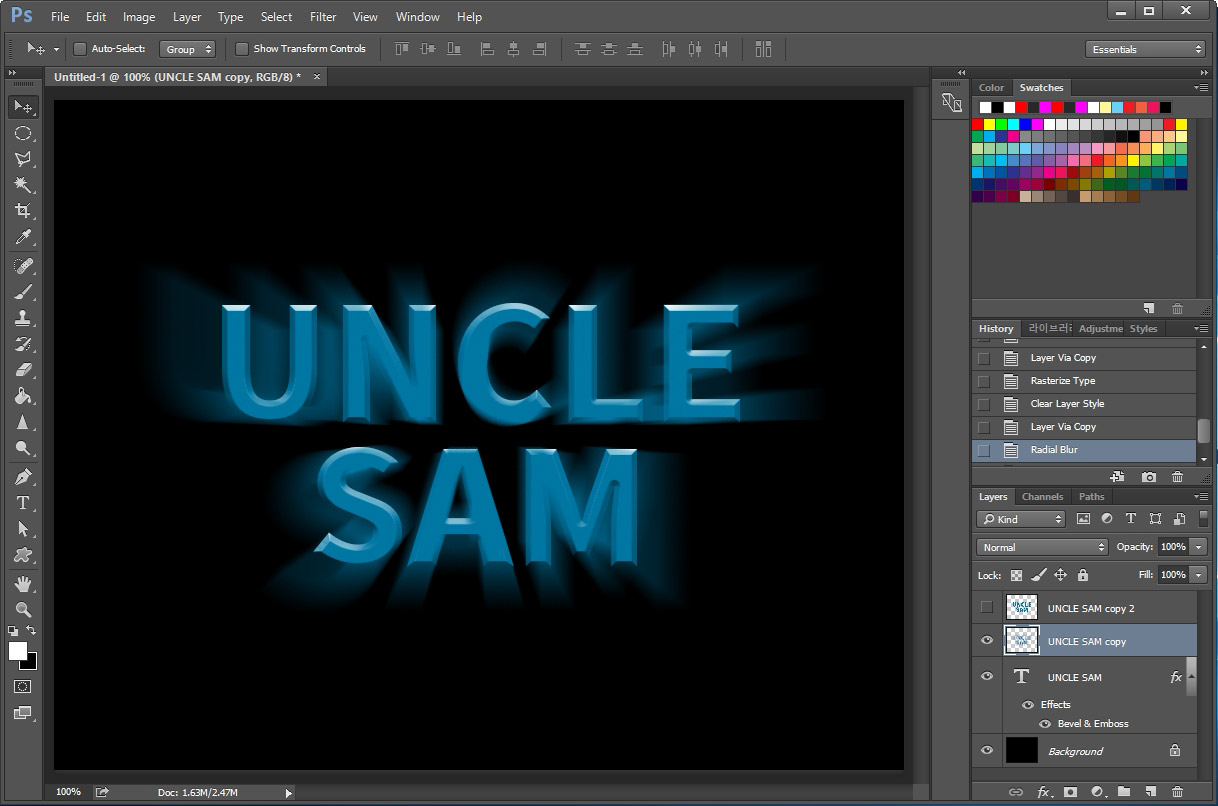The height and width of the screenshot is (806, 1218).
Task: Hide the Bevel & Emboss effect
Action: click(1045, 723)
